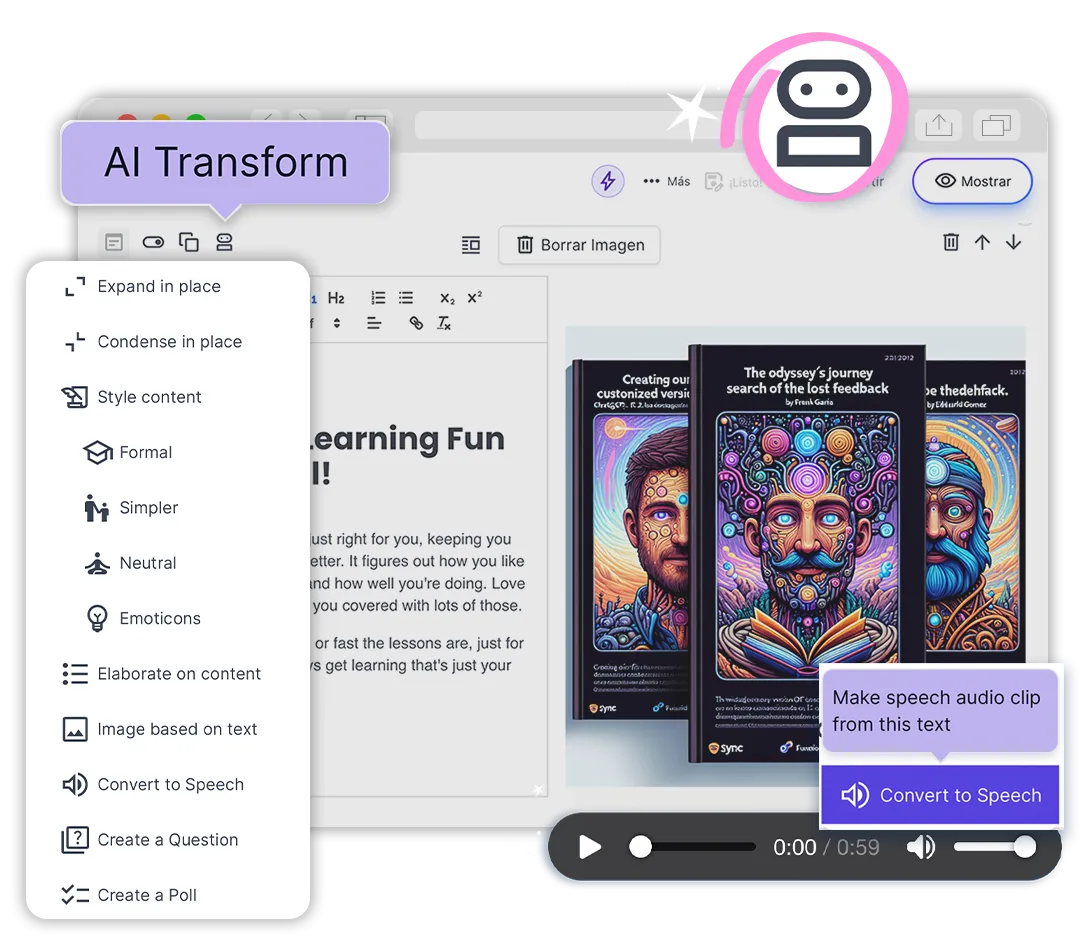Click the duplicate block icon in the toolbar
The width and height of the screenshot is (1080, 947).
(x=189, y=242)
